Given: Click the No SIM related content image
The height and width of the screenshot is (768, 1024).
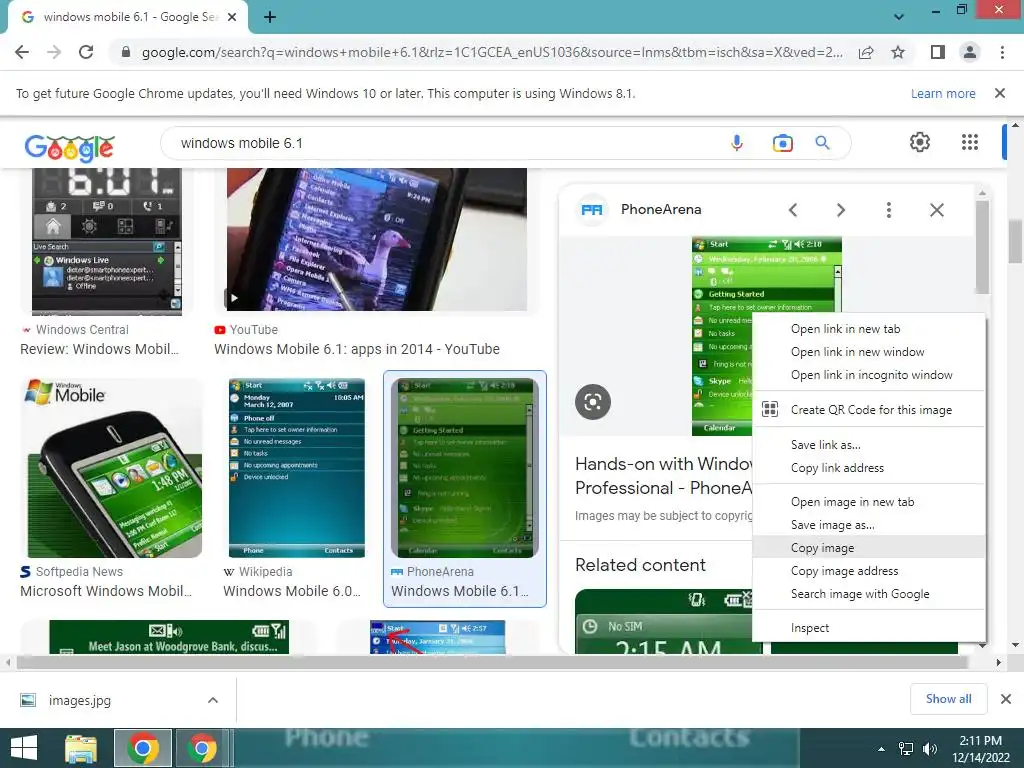Looking at the screenshot, I should pyautogui.click(x=664, y=621).
